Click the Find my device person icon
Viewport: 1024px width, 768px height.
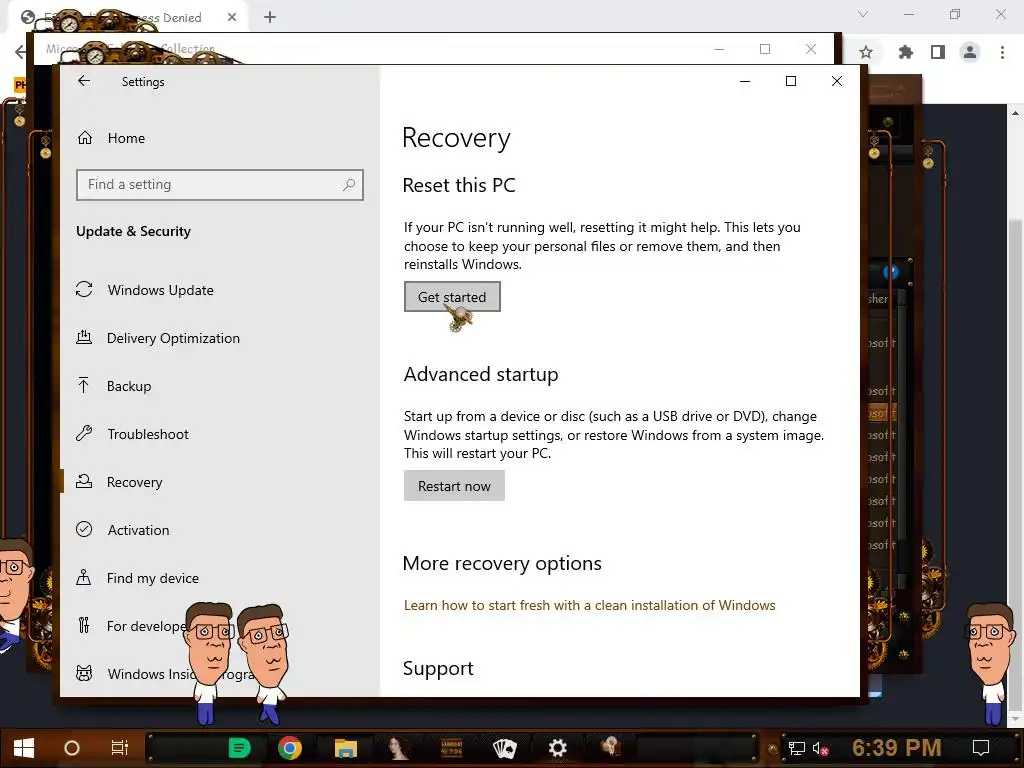pyautogui.click(x=84, y=577)
